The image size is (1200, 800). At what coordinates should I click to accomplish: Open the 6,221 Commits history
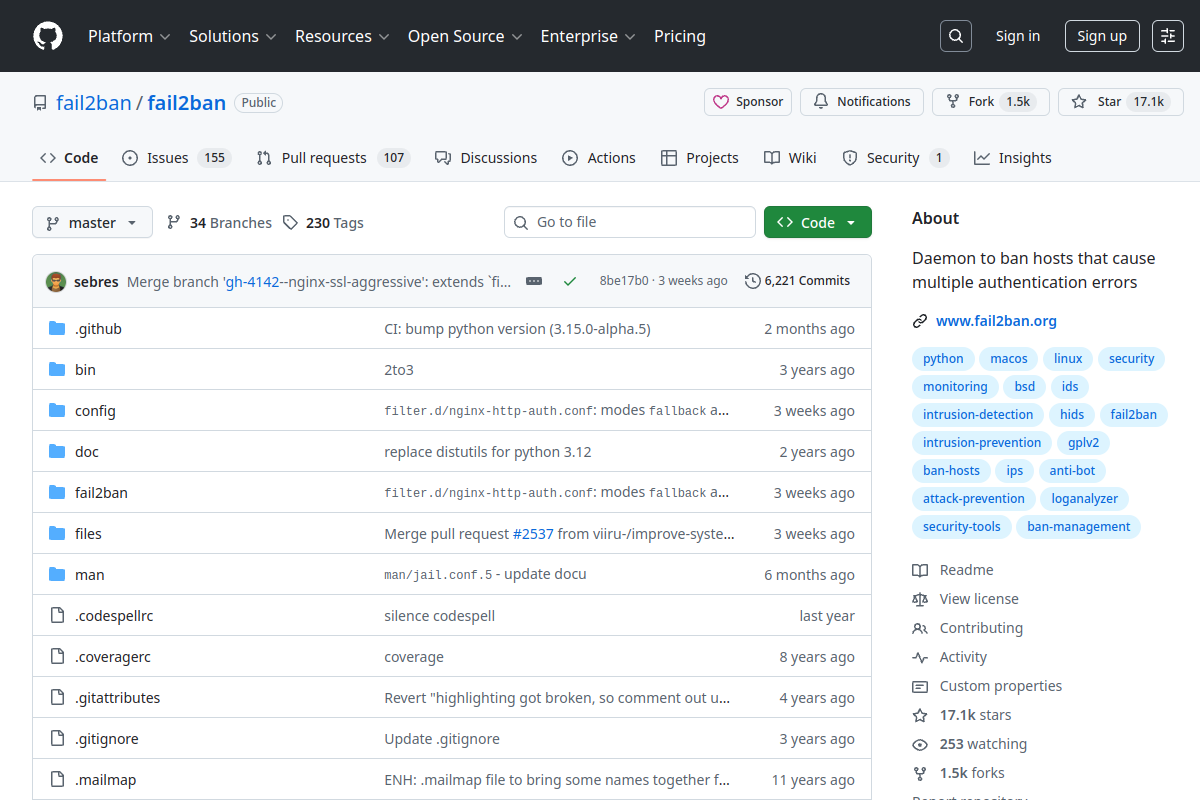click(797, 281)
